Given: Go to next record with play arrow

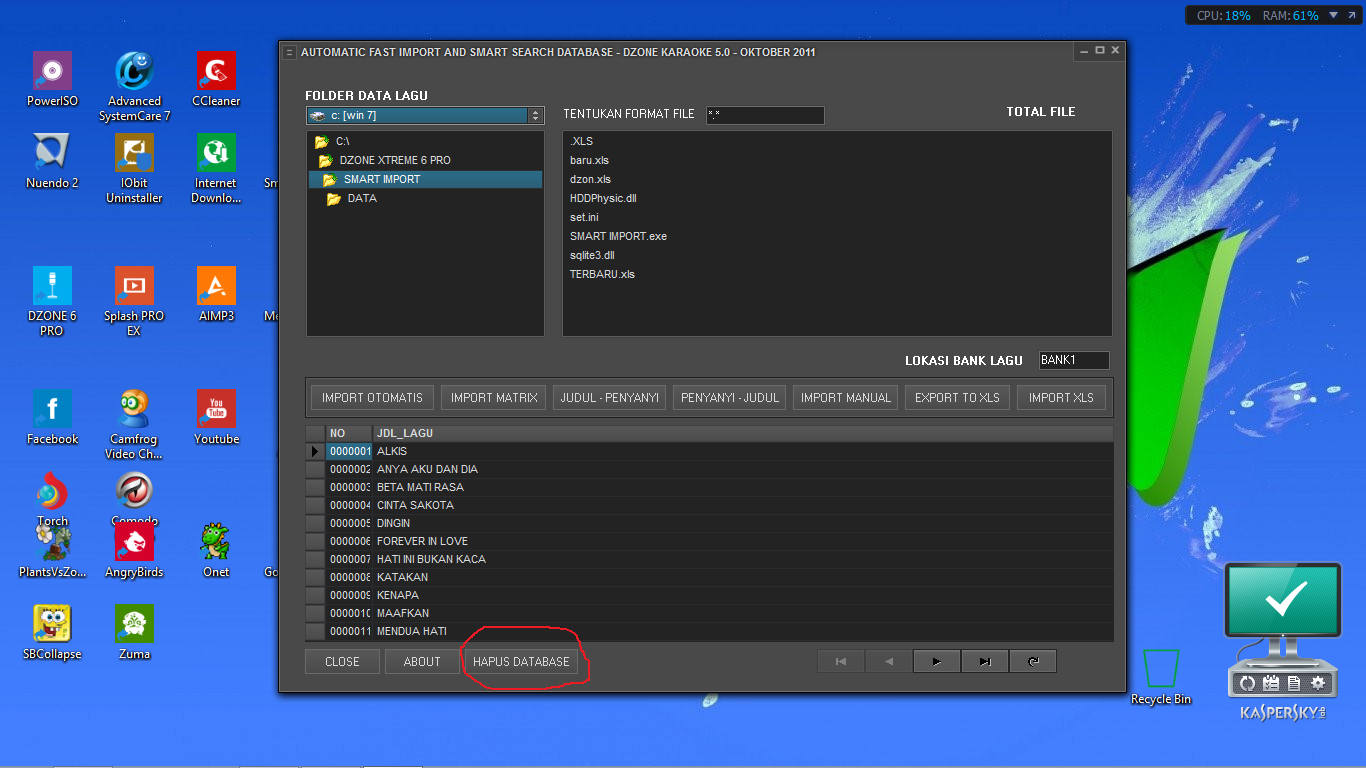Looking at the screenshot, I should point(937,661).
